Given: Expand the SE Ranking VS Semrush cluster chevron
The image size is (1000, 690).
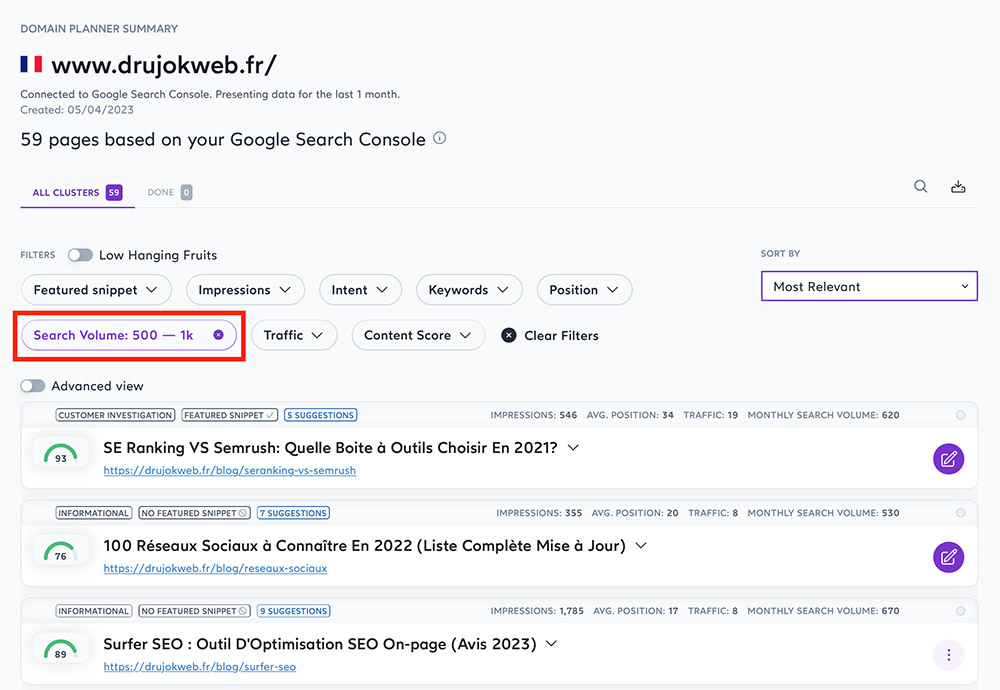Looking at the screenshot, I should click(x=573, y=448).
